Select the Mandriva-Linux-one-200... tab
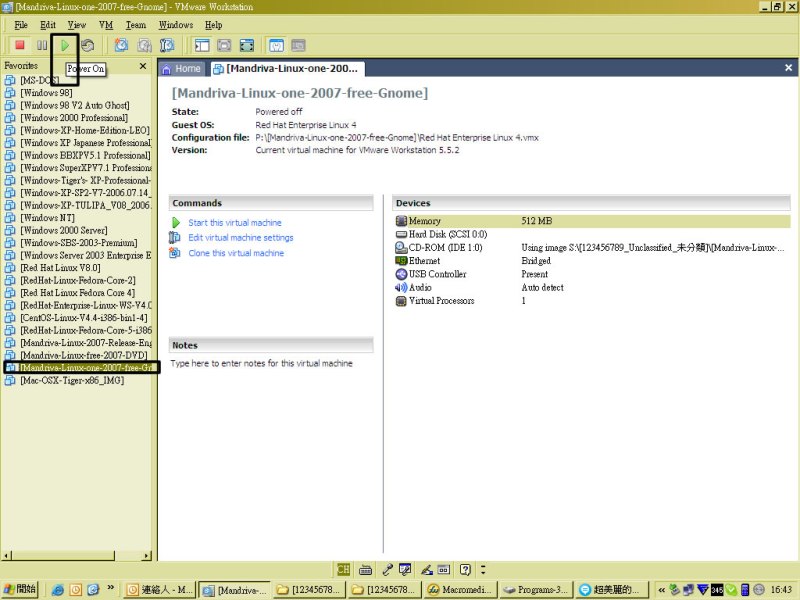This screenshot has width=800, height=600. coord(287,68)
